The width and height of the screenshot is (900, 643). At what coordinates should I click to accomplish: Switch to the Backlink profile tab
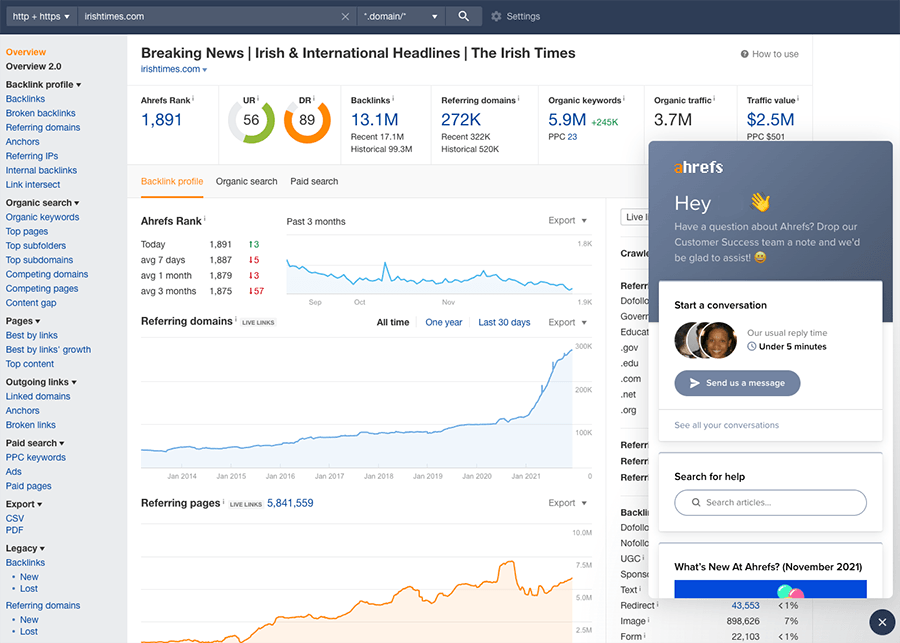[x=172, y=181]
